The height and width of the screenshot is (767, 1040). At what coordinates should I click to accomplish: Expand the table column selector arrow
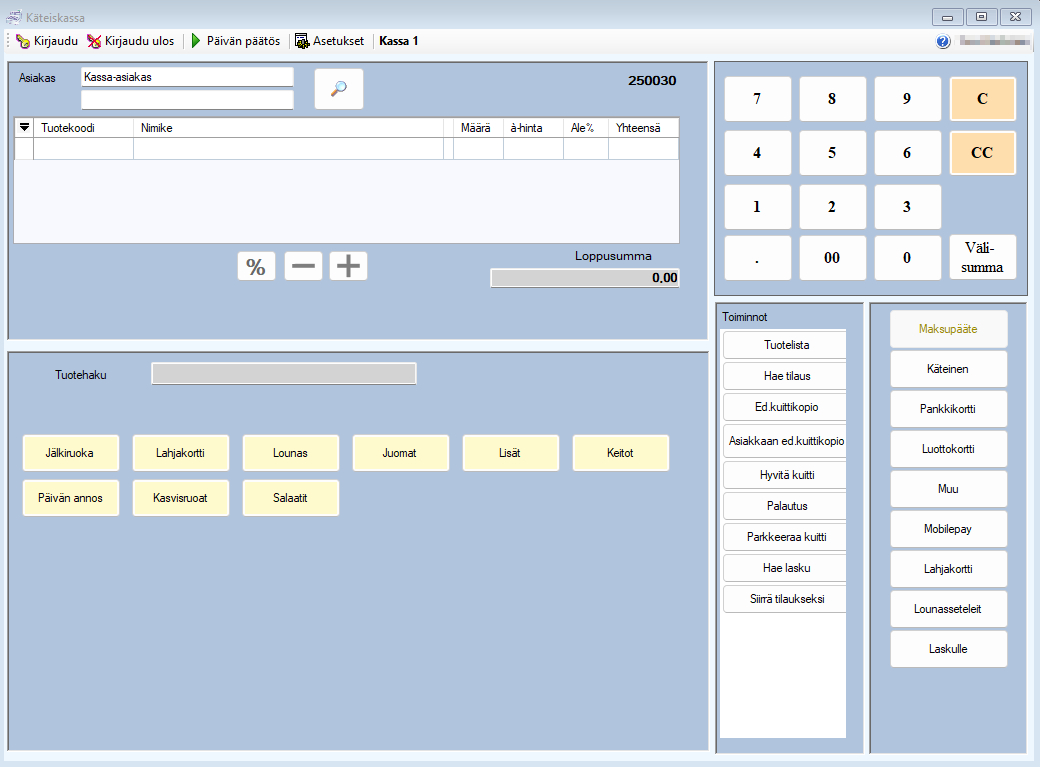(x=25, y=127)
